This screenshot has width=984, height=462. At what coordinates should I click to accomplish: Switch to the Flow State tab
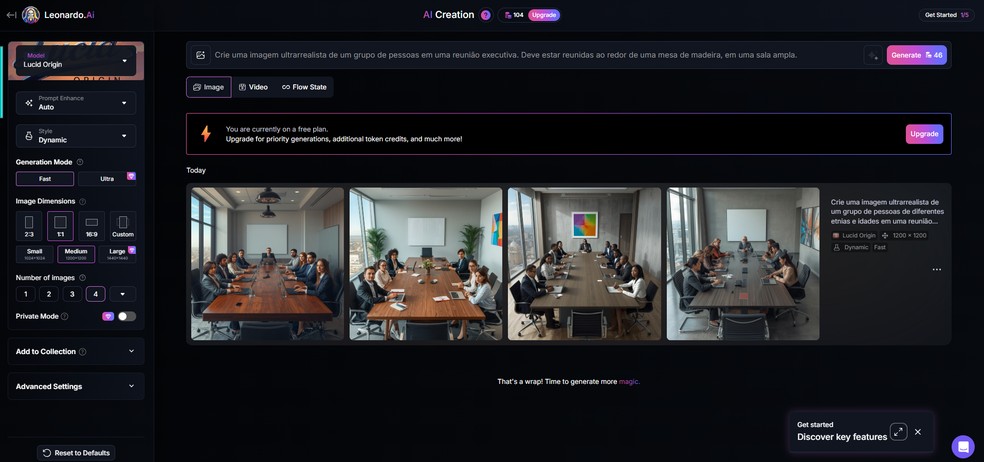(x=304, y=87)
